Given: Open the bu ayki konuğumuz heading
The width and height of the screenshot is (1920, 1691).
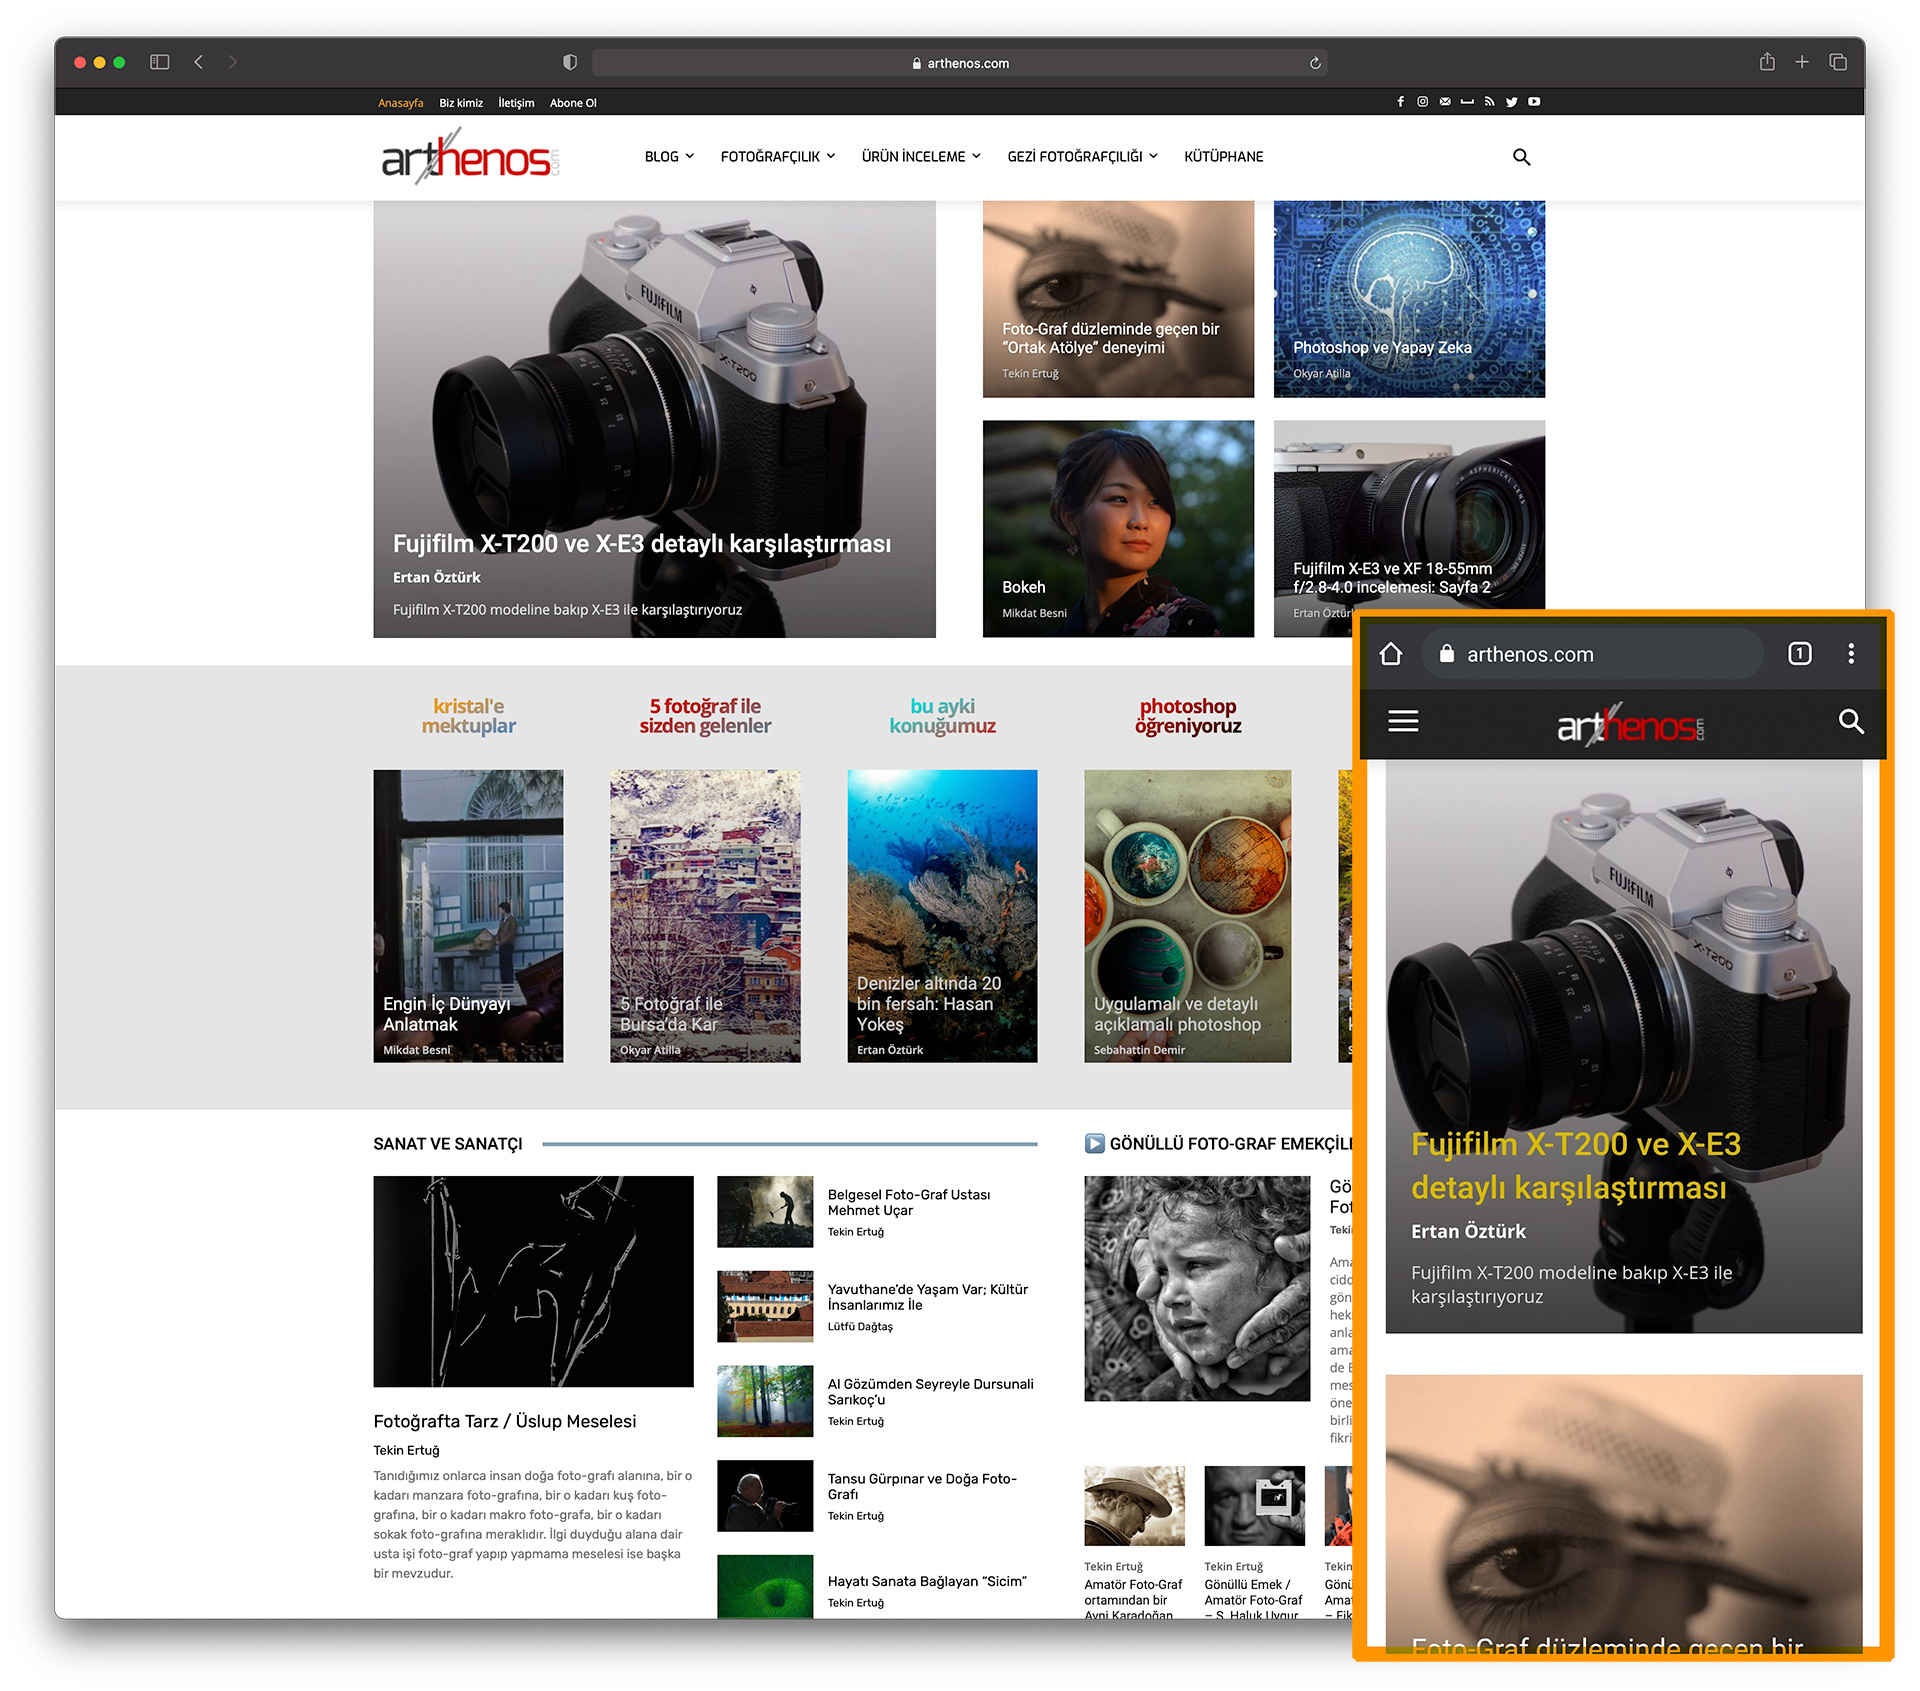Looking at the screenshot, I should click(942, 716).
